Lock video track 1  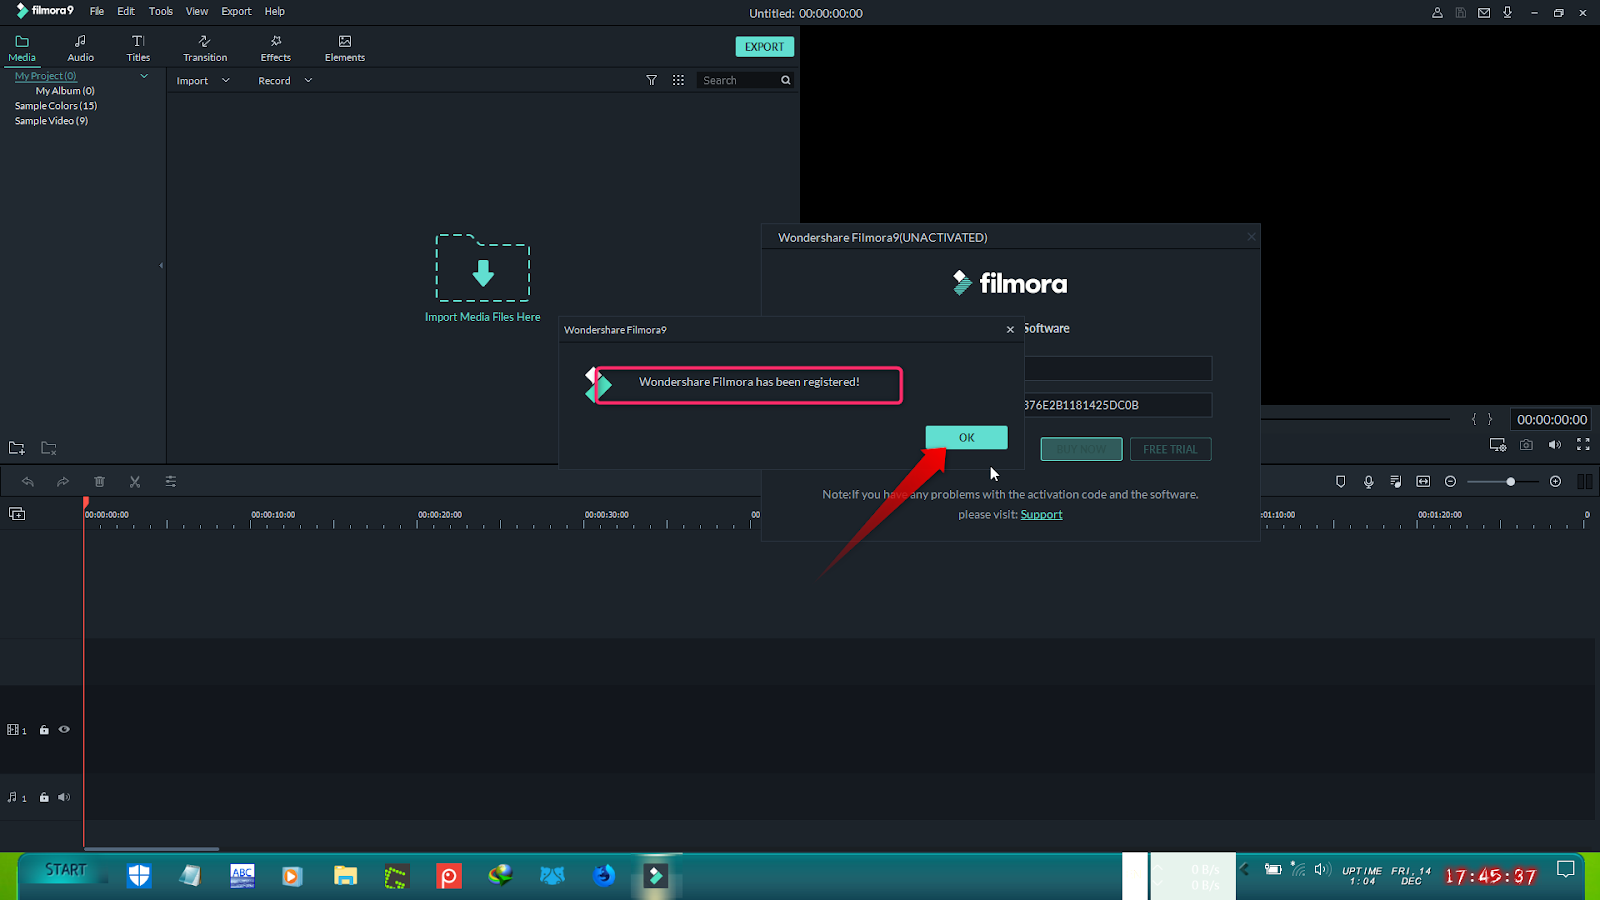(x=44, y=730)
